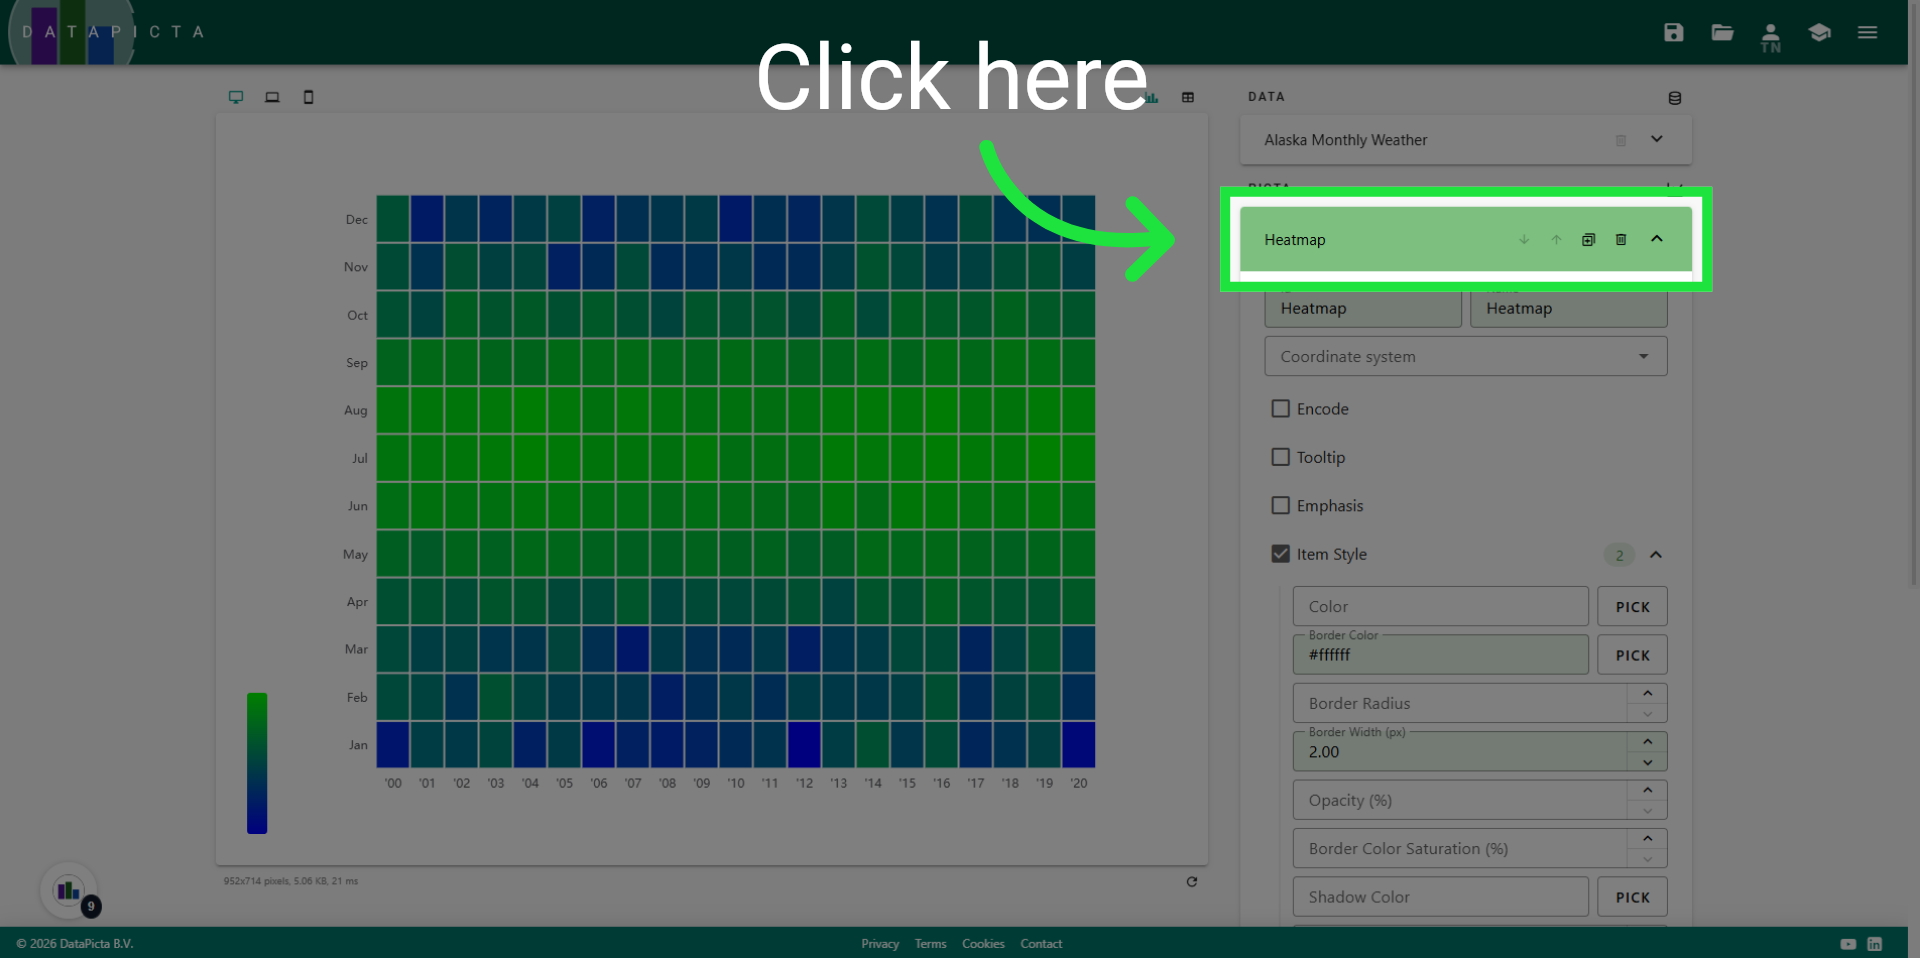Click the refresh icon below the chart
The image size is (1920, 958).
[x=1191, y=881]
